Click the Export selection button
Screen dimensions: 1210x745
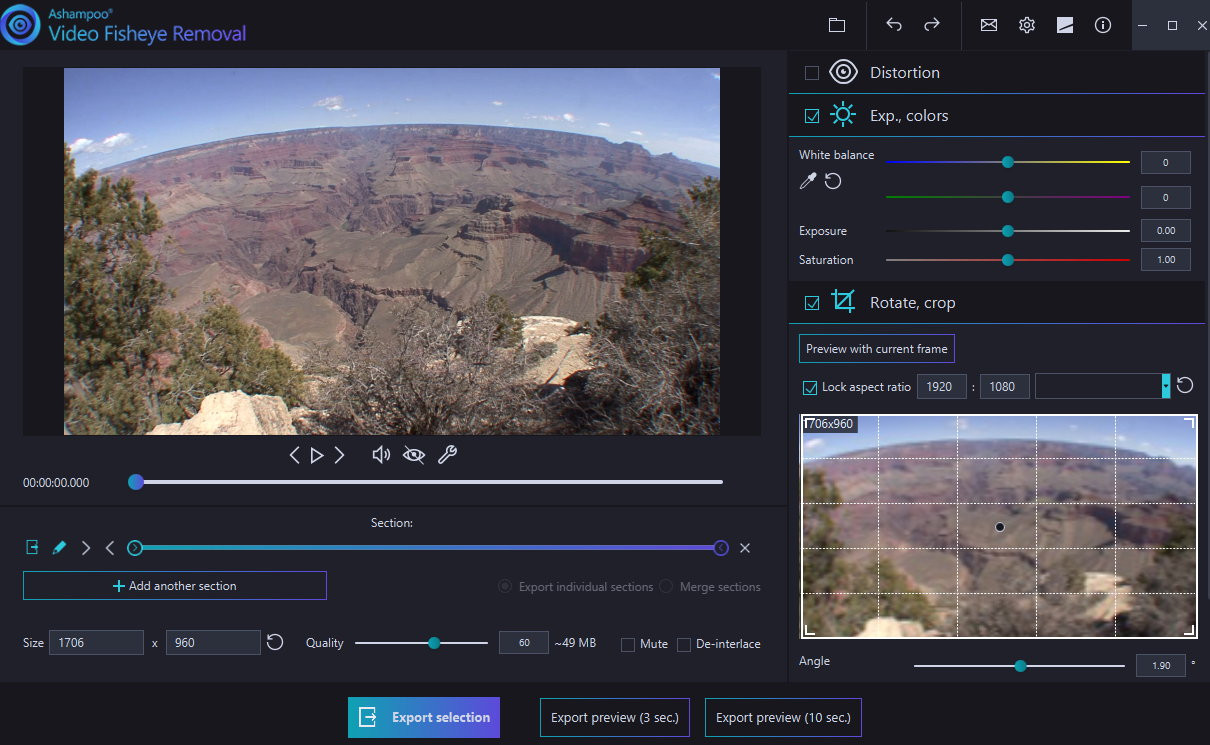tap(424, 717)
